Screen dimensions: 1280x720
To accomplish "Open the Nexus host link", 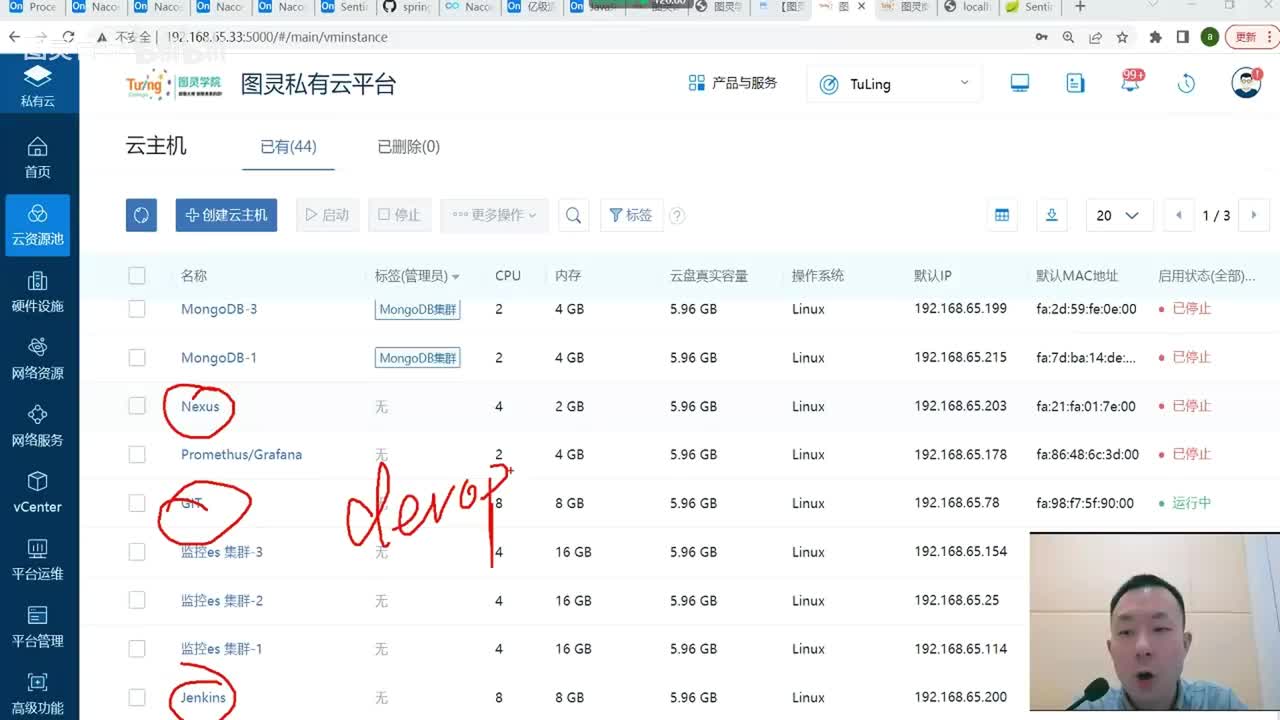I will coord(200,406).
